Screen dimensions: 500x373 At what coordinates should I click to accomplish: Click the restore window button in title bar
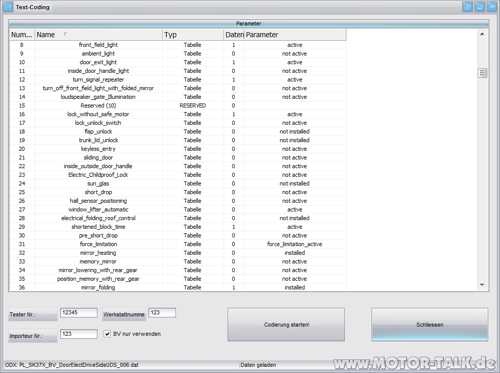pos(467,7)
